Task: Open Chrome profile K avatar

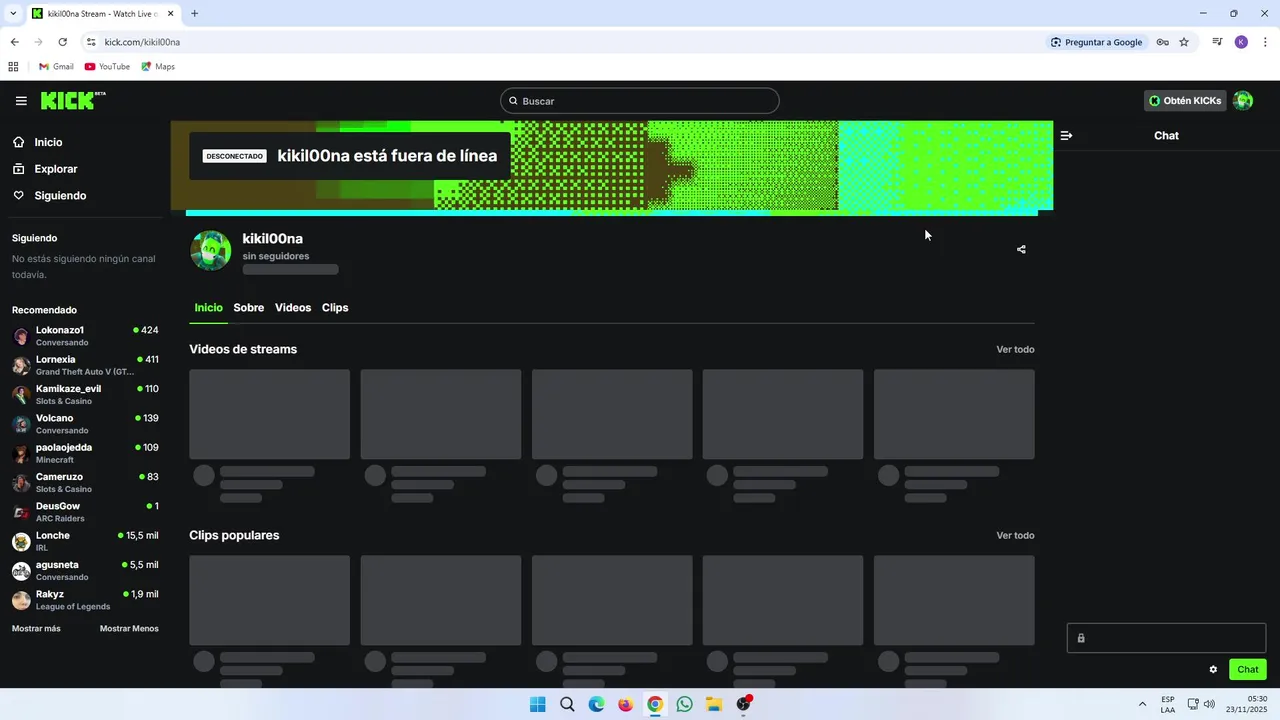Action: pyautogui.click(x=1241, y=42)
